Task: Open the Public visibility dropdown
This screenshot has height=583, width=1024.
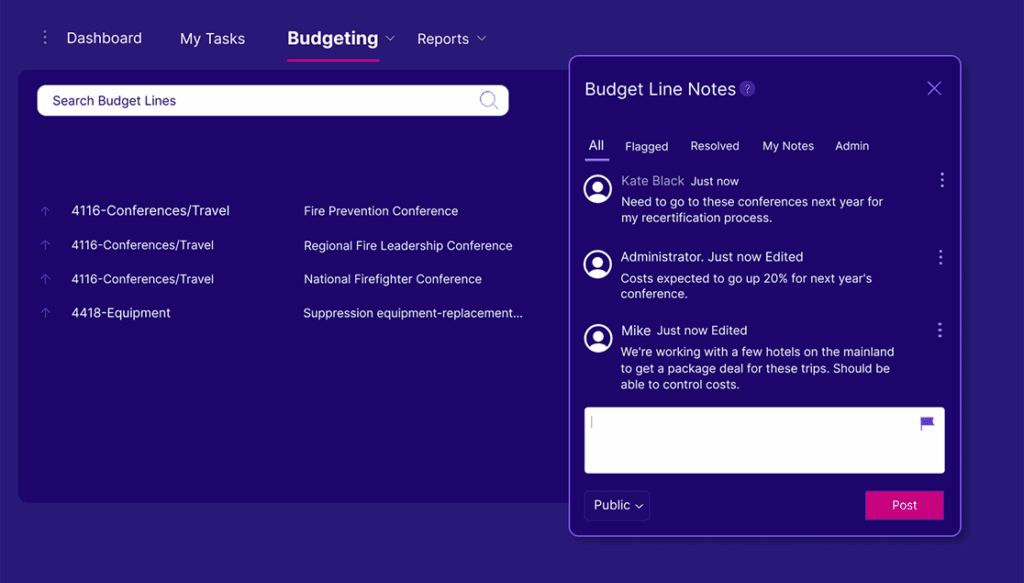Action: click(617, 505)
